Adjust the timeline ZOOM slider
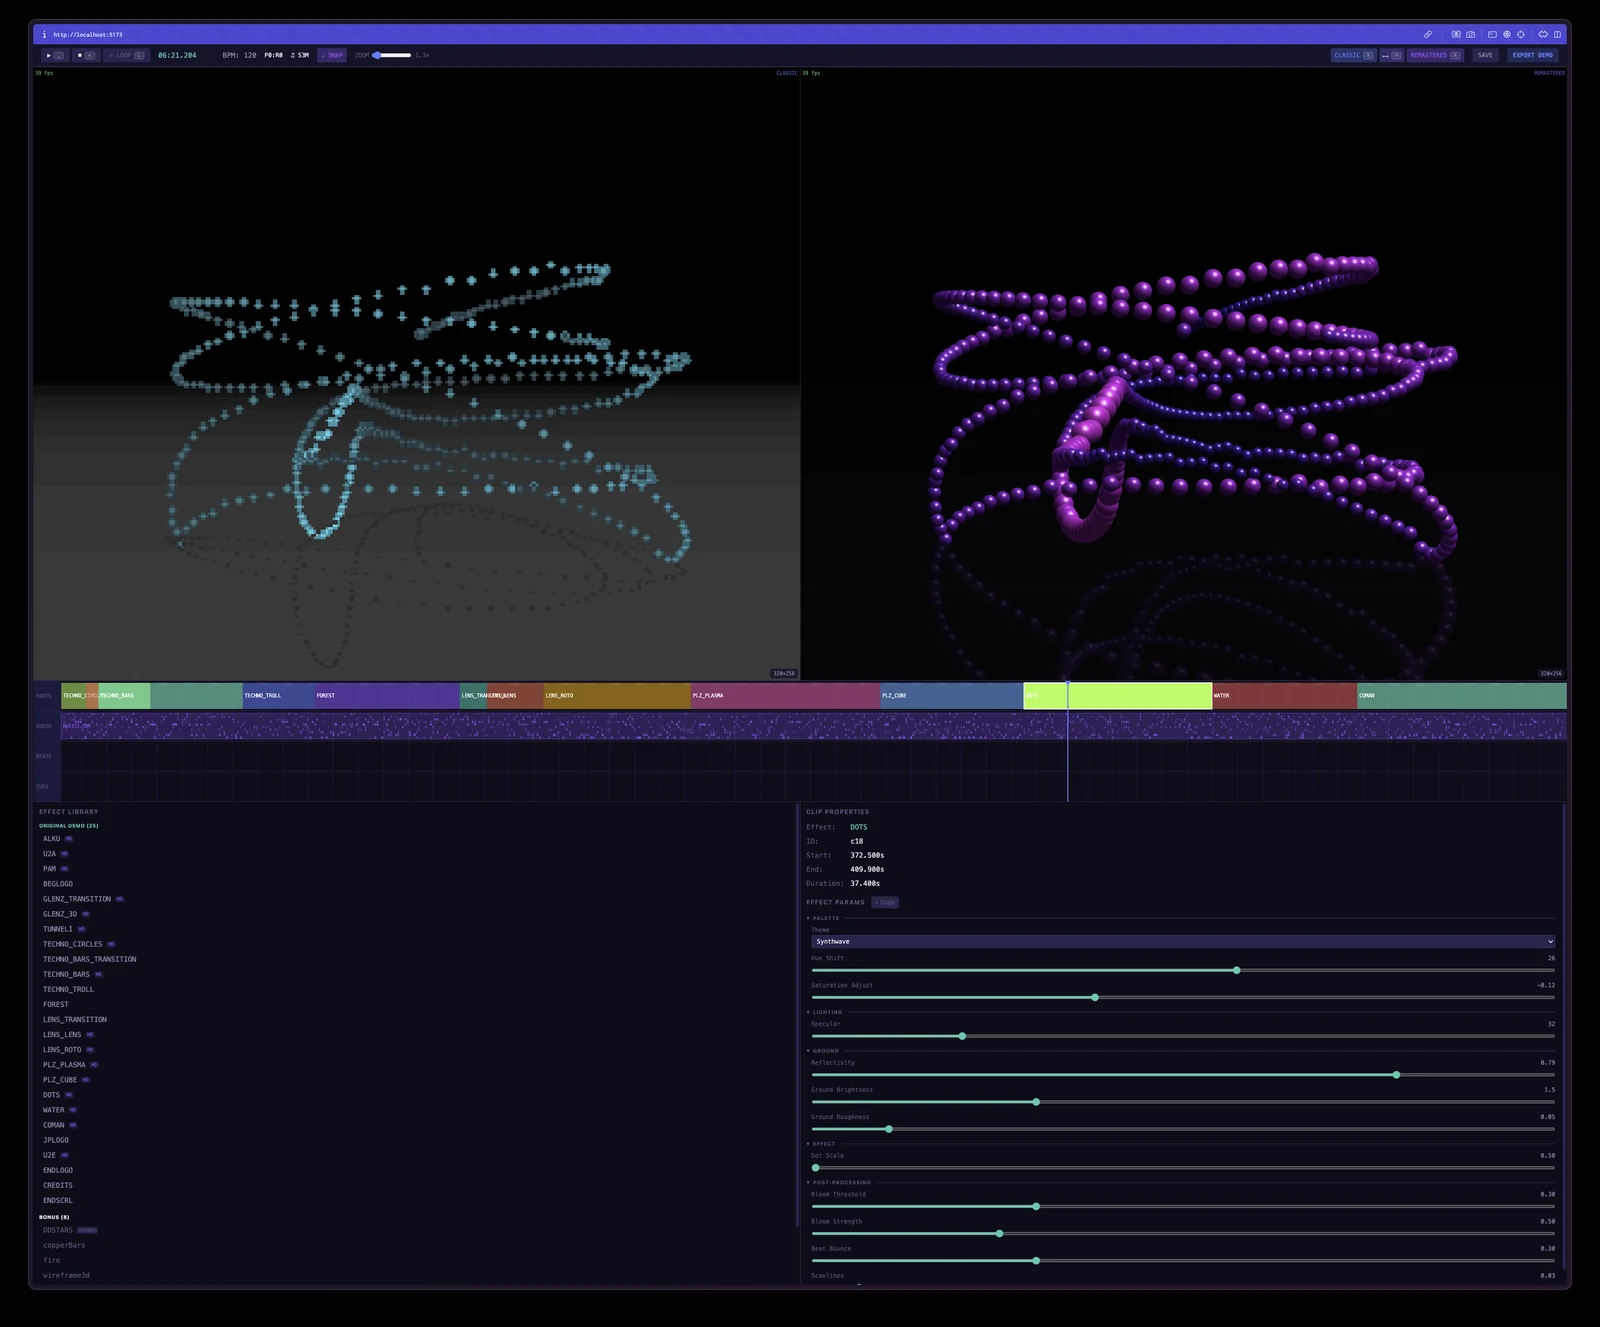The height and width of the screenshot is (1327, 1600). (392, 55)
